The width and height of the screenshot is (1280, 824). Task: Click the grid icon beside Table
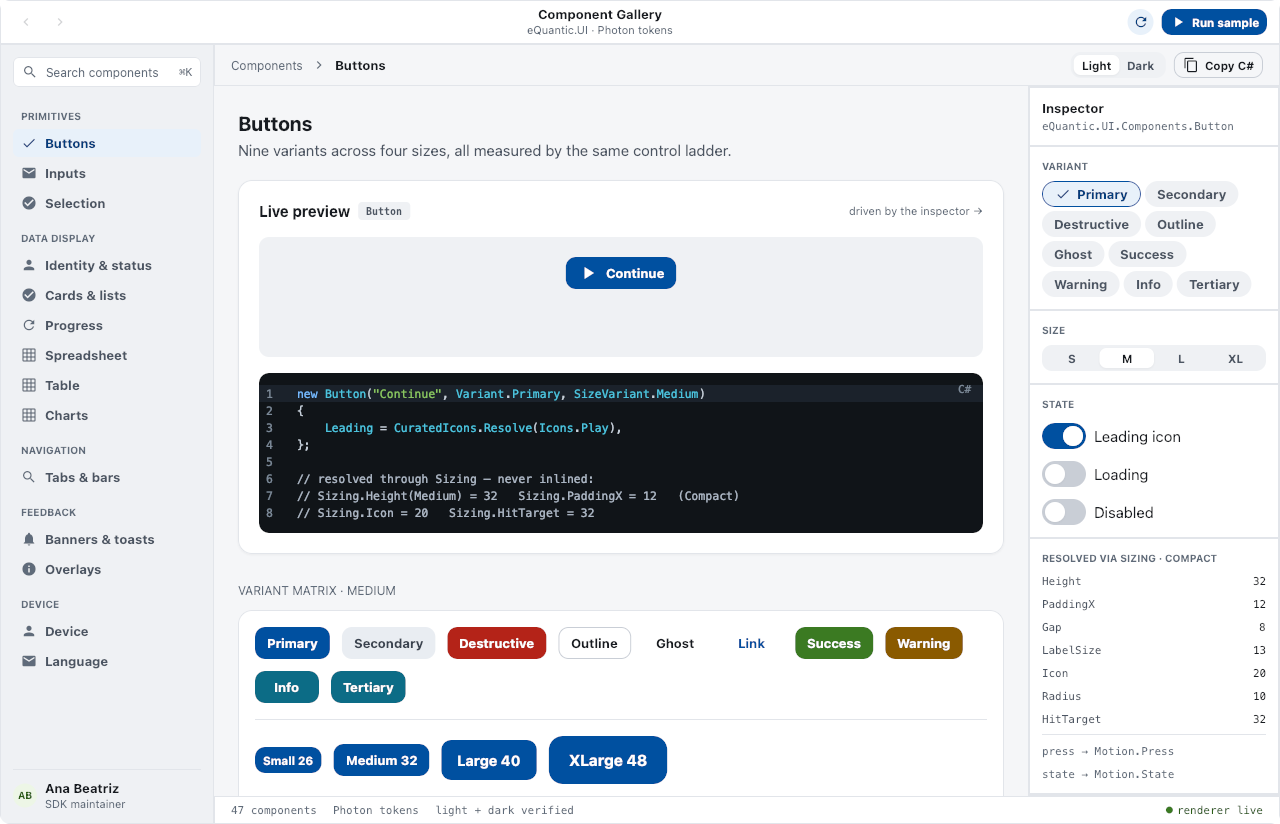click(x=29, y=385)
